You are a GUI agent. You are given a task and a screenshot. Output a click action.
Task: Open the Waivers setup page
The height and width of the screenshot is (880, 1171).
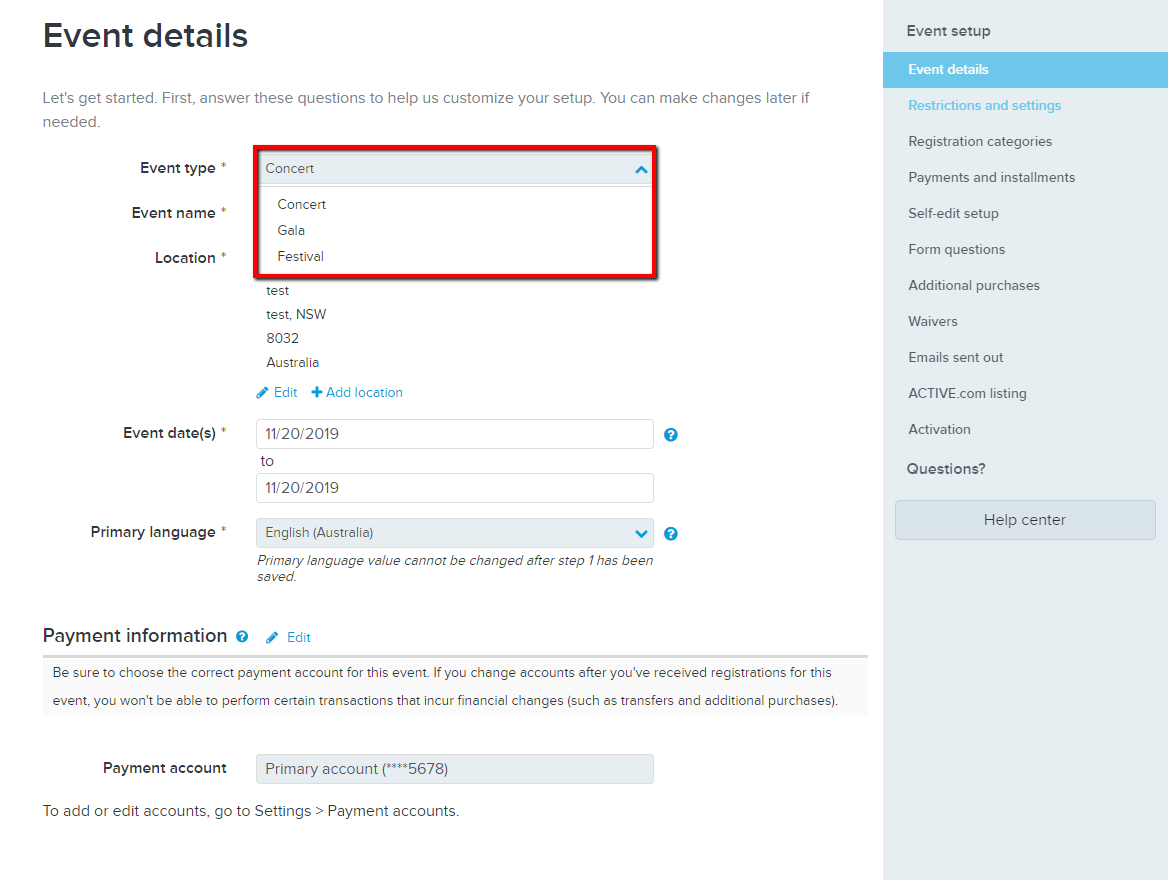tap(933, 321)
